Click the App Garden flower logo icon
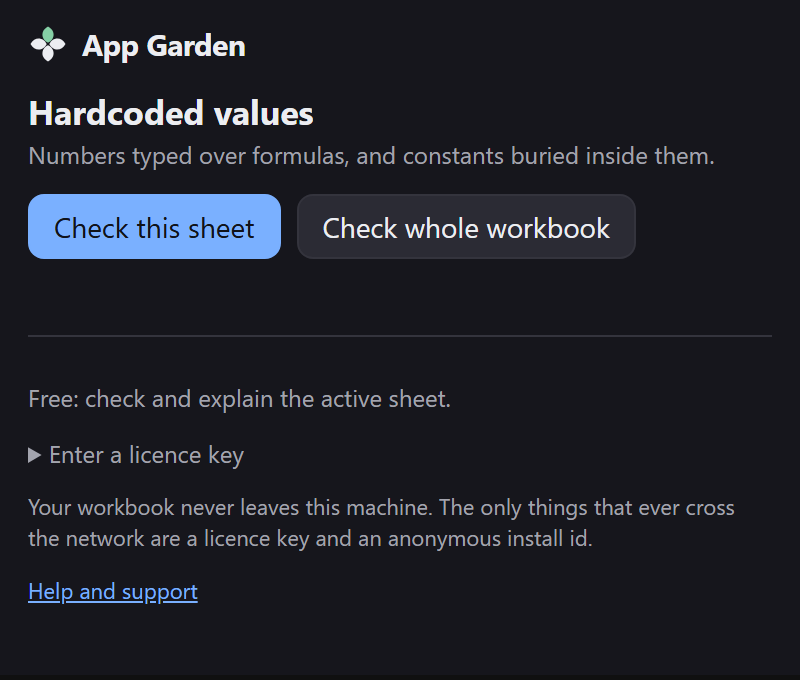The width and height of the screenshot is (800, 680). click(48, 44)
